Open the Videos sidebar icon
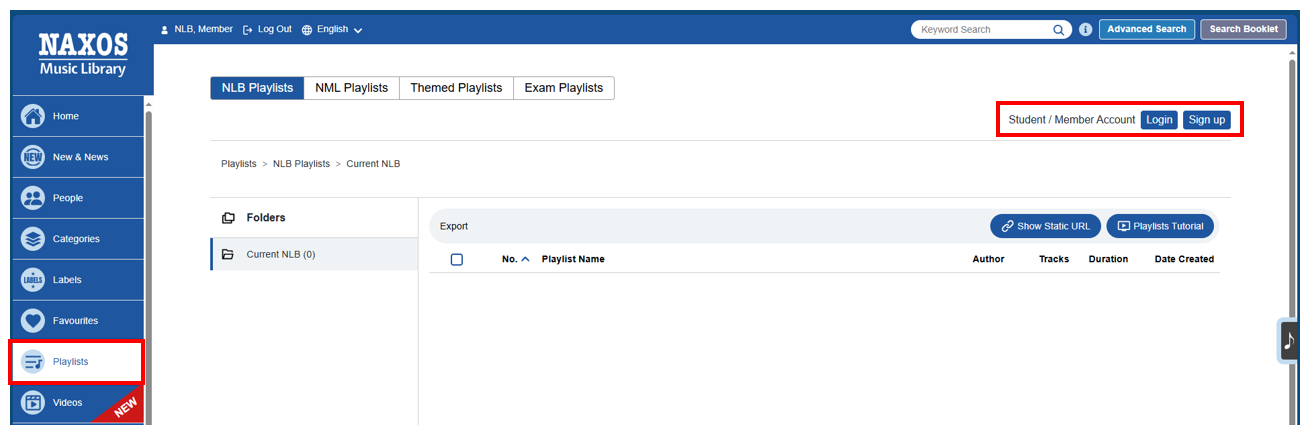 tap(33, 403)
